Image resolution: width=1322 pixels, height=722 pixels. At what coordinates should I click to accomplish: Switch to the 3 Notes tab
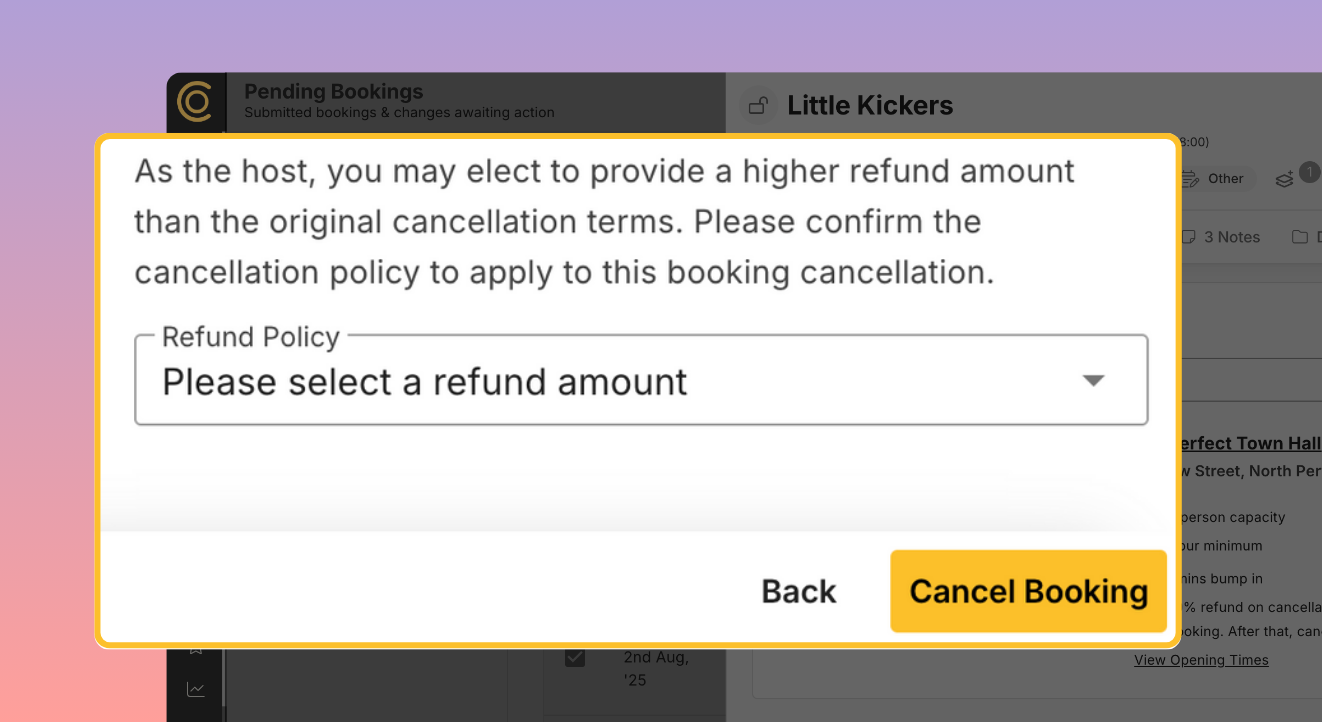pyautogui.click(x=1220, y=237)
